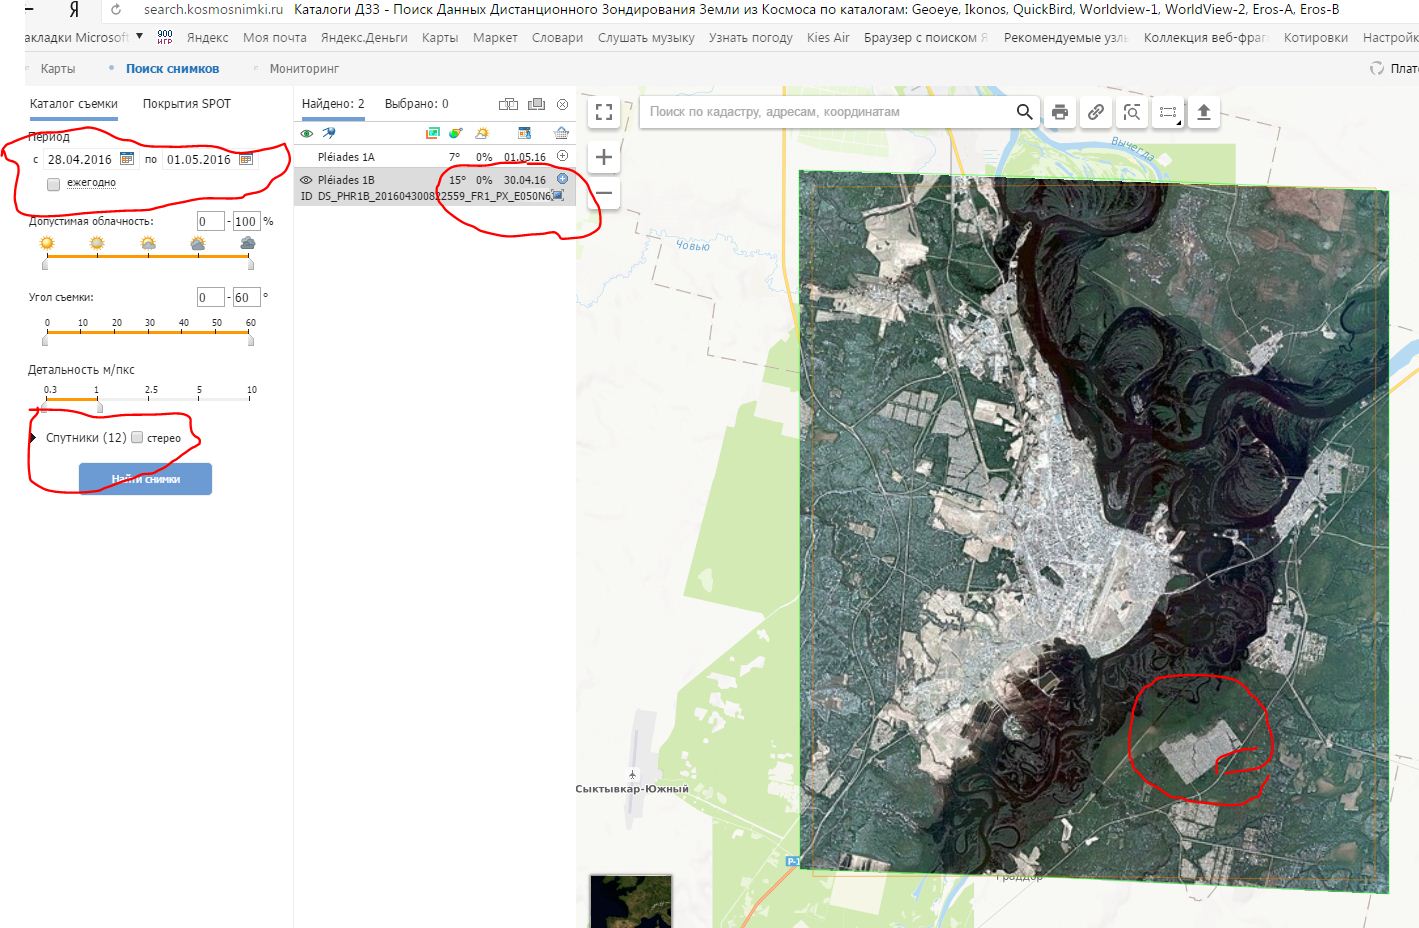Click the upload file icon
Viewport: 1419px width, 928px height.
tap(1204, 112)
